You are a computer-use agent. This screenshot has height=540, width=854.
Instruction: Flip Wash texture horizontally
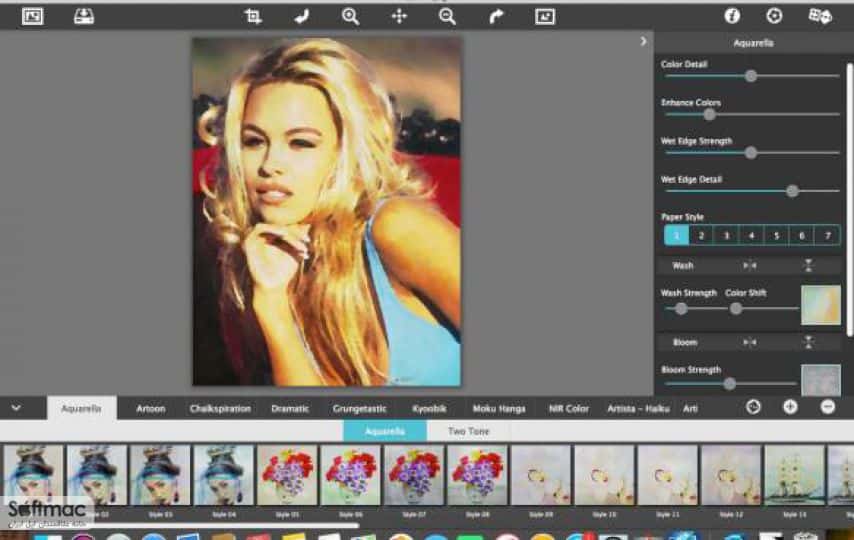tap(750, 265)
